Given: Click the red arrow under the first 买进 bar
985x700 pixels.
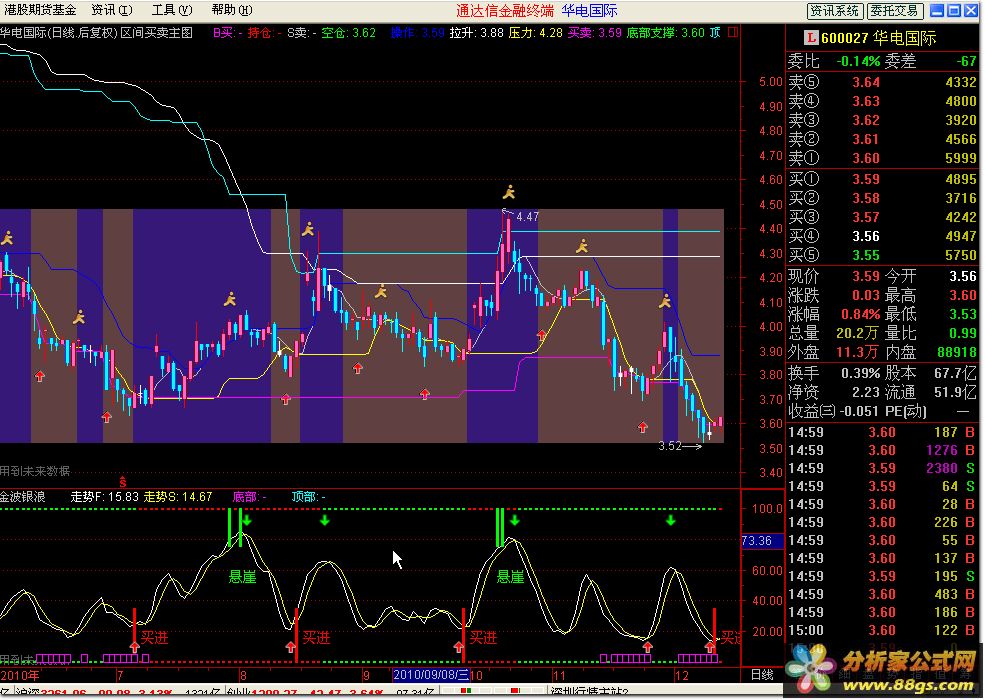Looking at the screenshot, I should pos(134,646).
